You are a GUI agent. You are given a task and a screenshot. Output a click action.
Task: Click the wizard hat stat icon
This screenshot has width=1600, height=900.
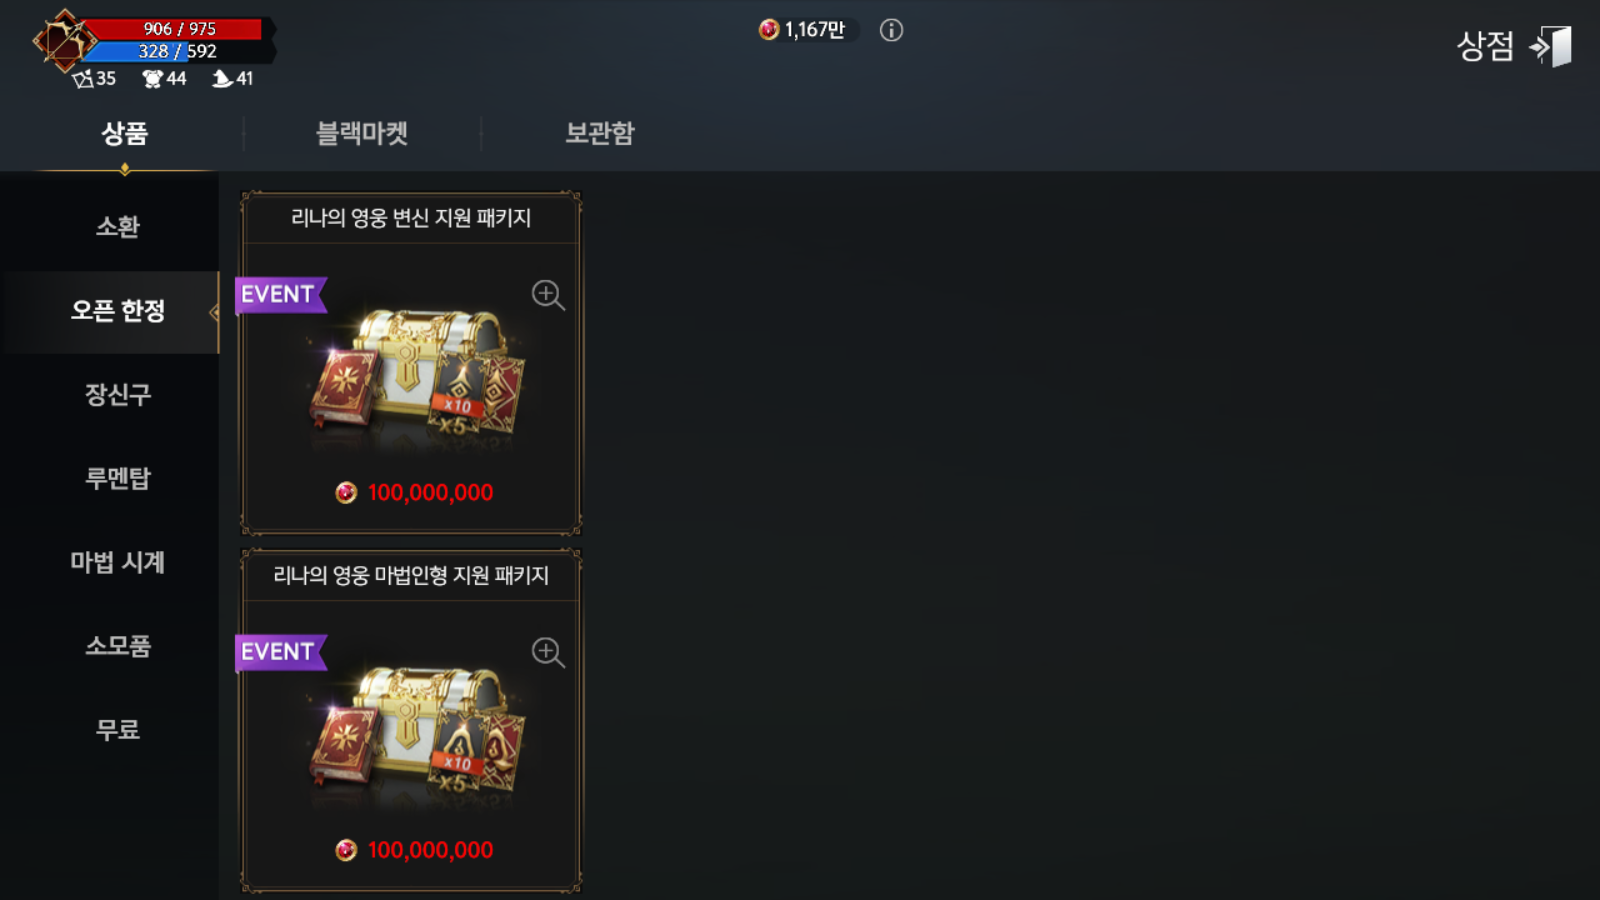coord(222,78)
